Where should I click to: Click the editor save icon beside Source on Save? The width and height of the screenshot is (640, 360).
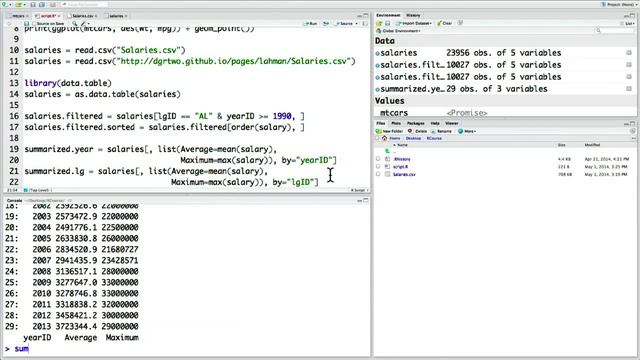(27, 24)
